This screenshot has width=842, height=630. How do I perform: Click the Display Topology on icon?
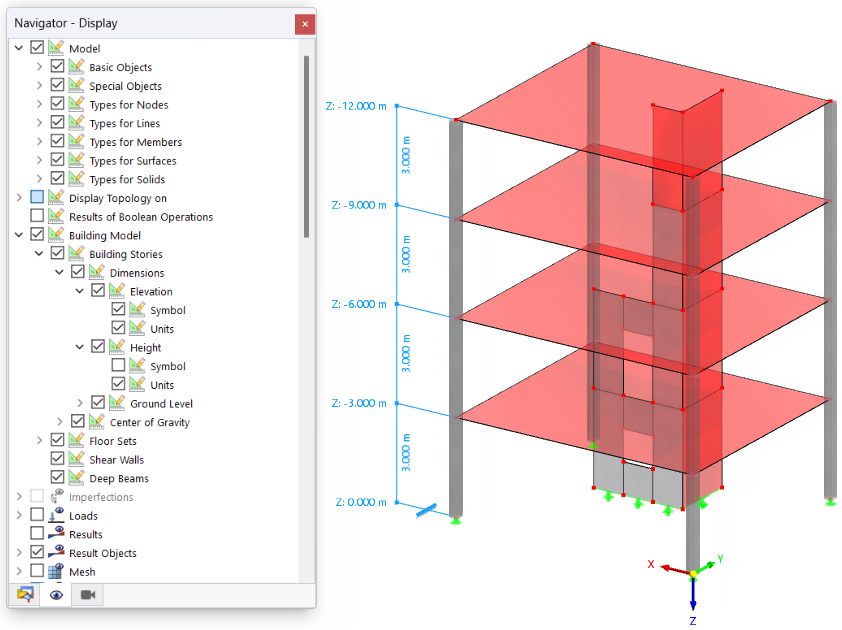pyautogui.click(x=56, y=198)
